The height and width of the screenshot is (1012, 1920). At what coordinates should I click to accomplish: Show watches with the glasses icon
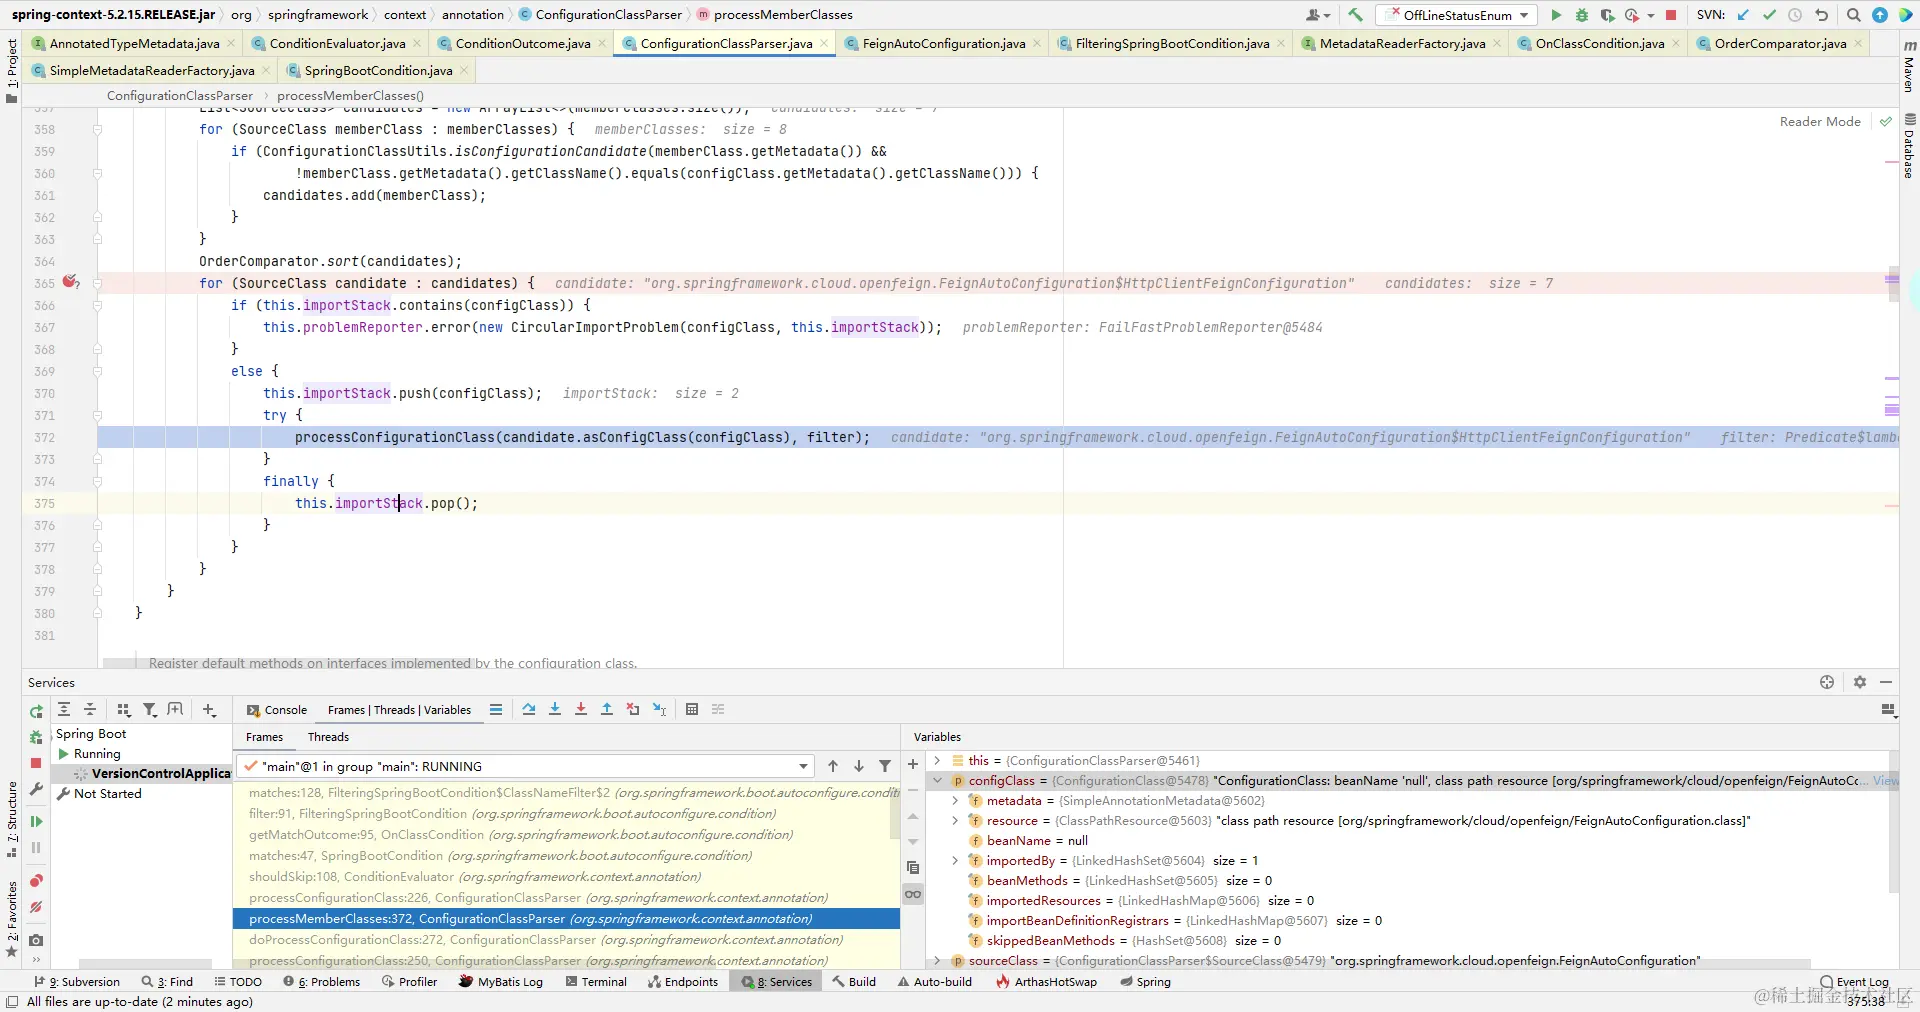click(913, 894)
